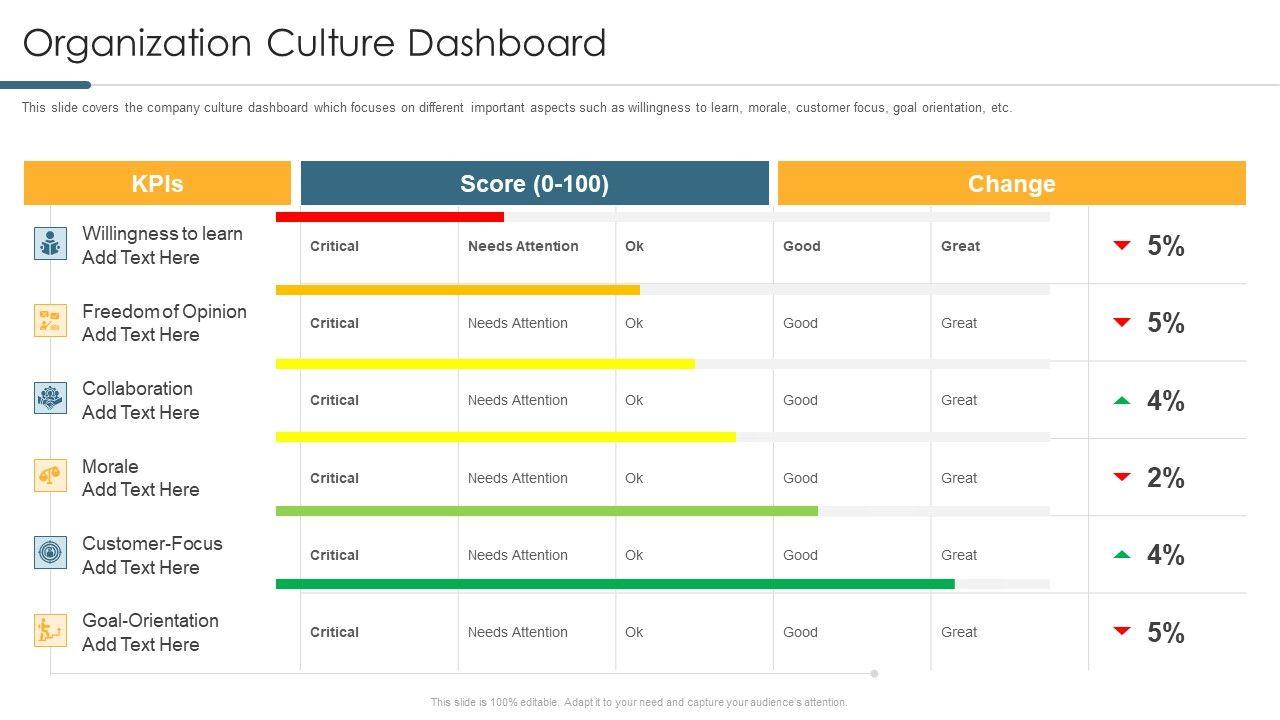Screen dimensions: 1280x720
Task: Click the red Willingness to learn score bar
Action: (x=390, y=217)
